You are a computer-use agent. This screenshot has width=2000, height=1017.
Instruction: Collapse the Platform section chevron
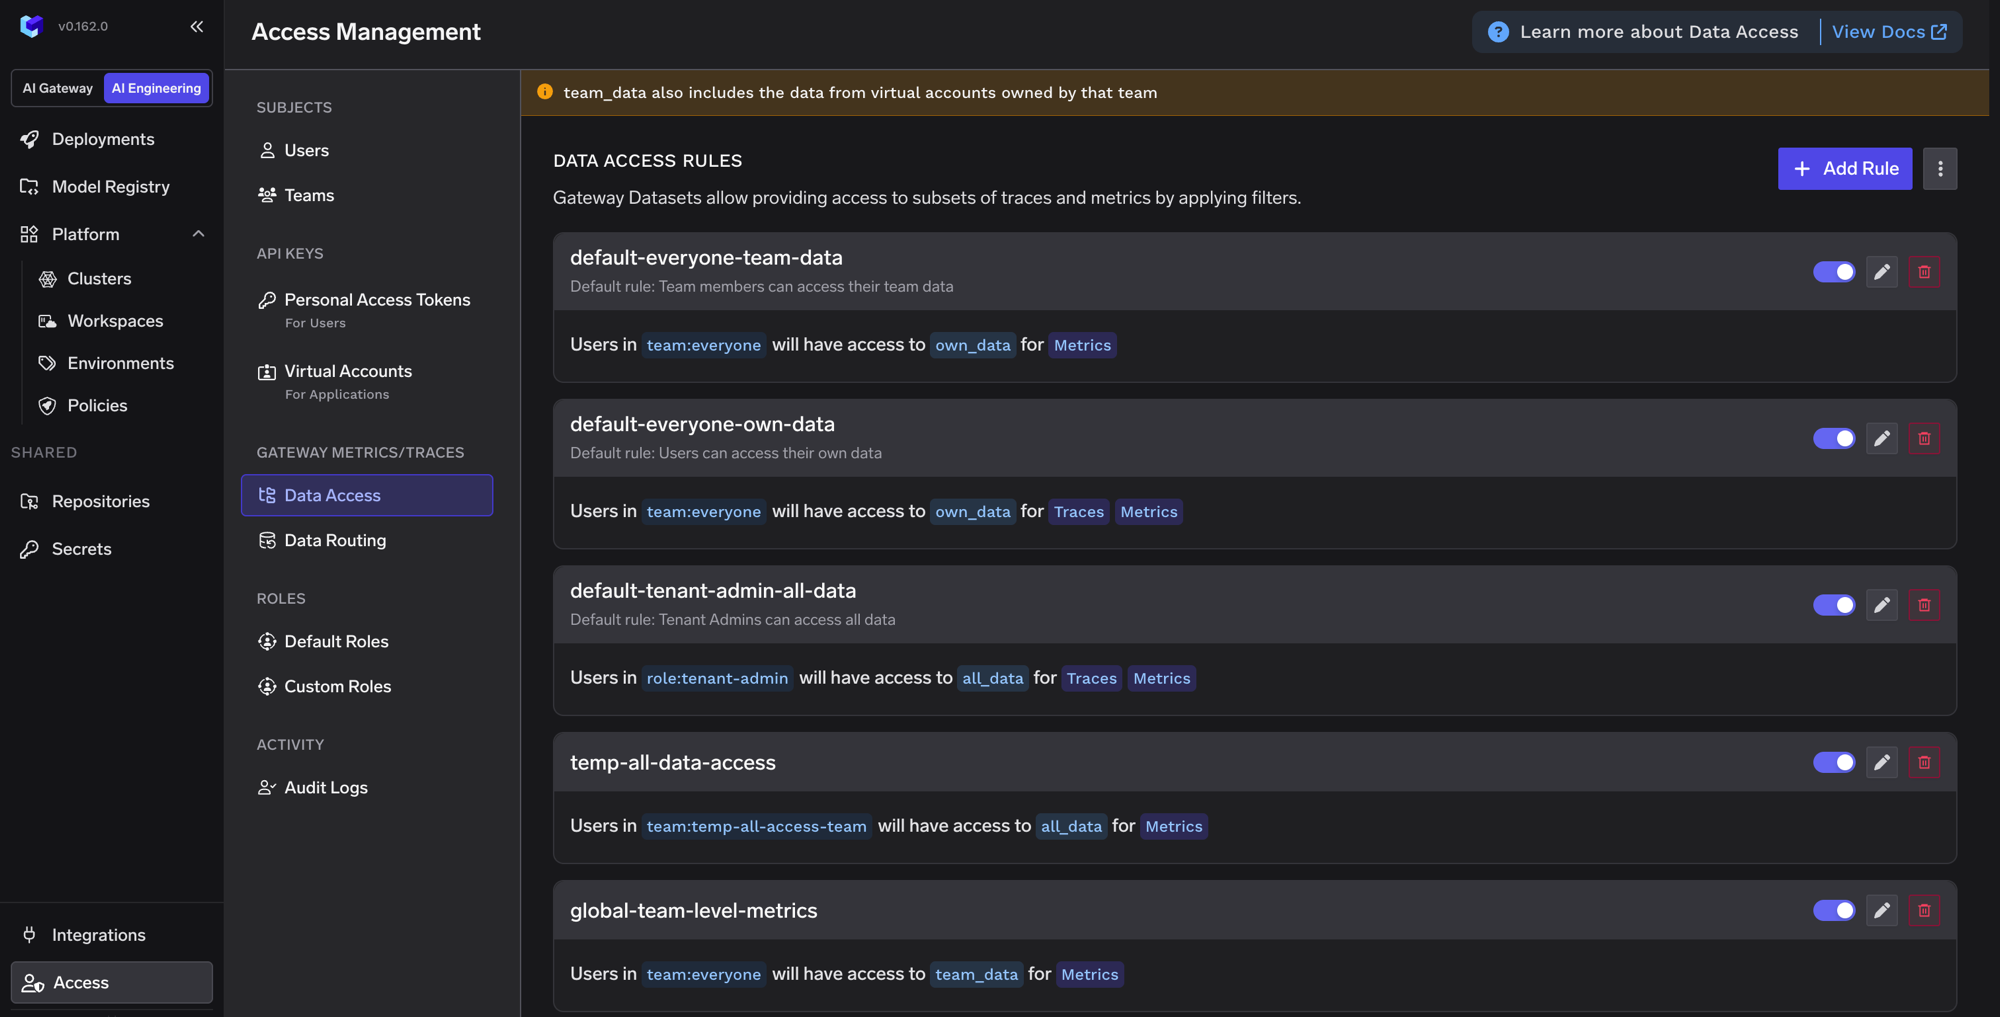click(x=198, y=234)
